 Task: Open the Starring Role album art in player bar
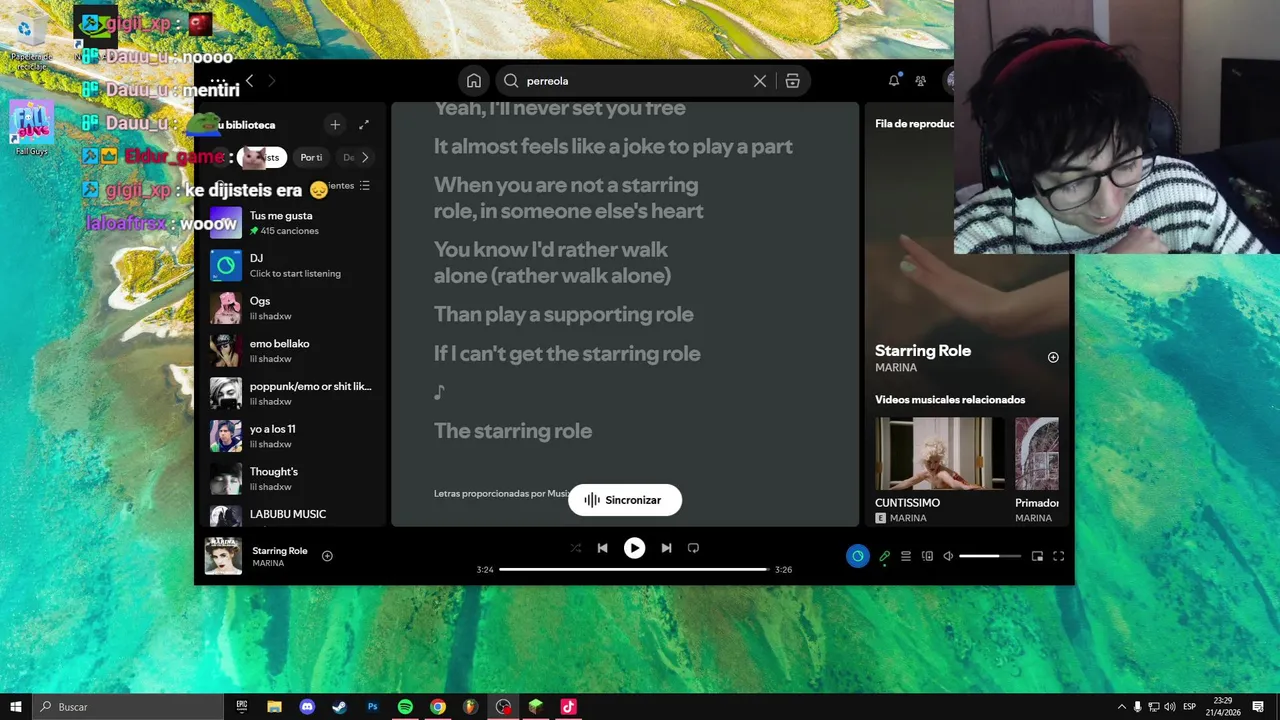[x=223, y=556]
